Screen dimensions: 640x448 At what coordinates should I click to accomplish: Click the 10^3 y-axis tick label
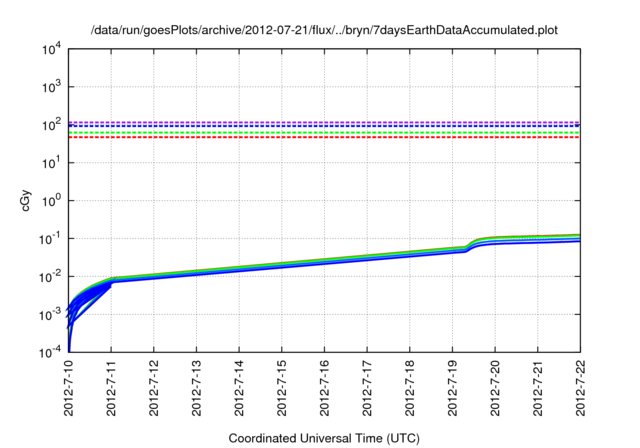pos(52,87)
